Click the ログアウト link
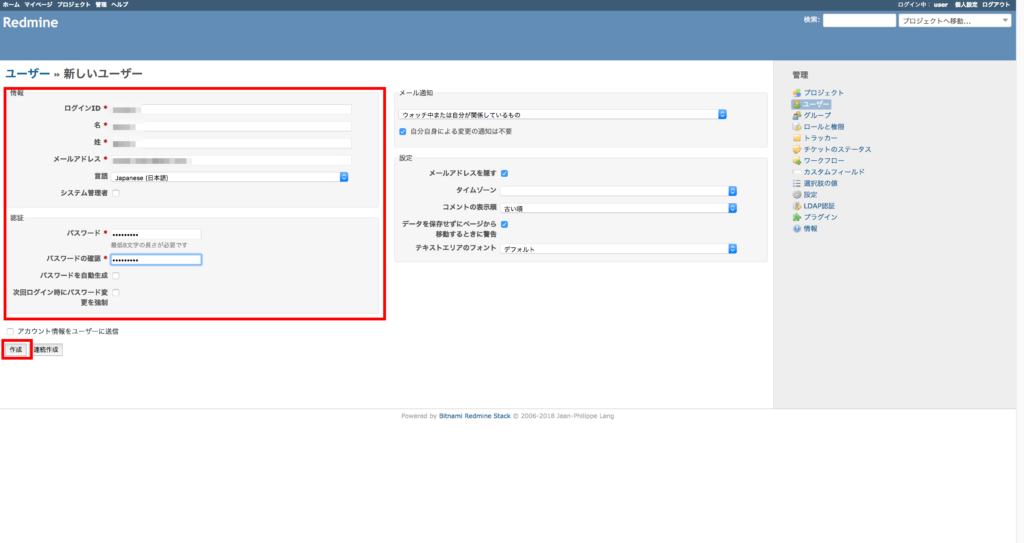The image size is (1024, 543). 1002,5
